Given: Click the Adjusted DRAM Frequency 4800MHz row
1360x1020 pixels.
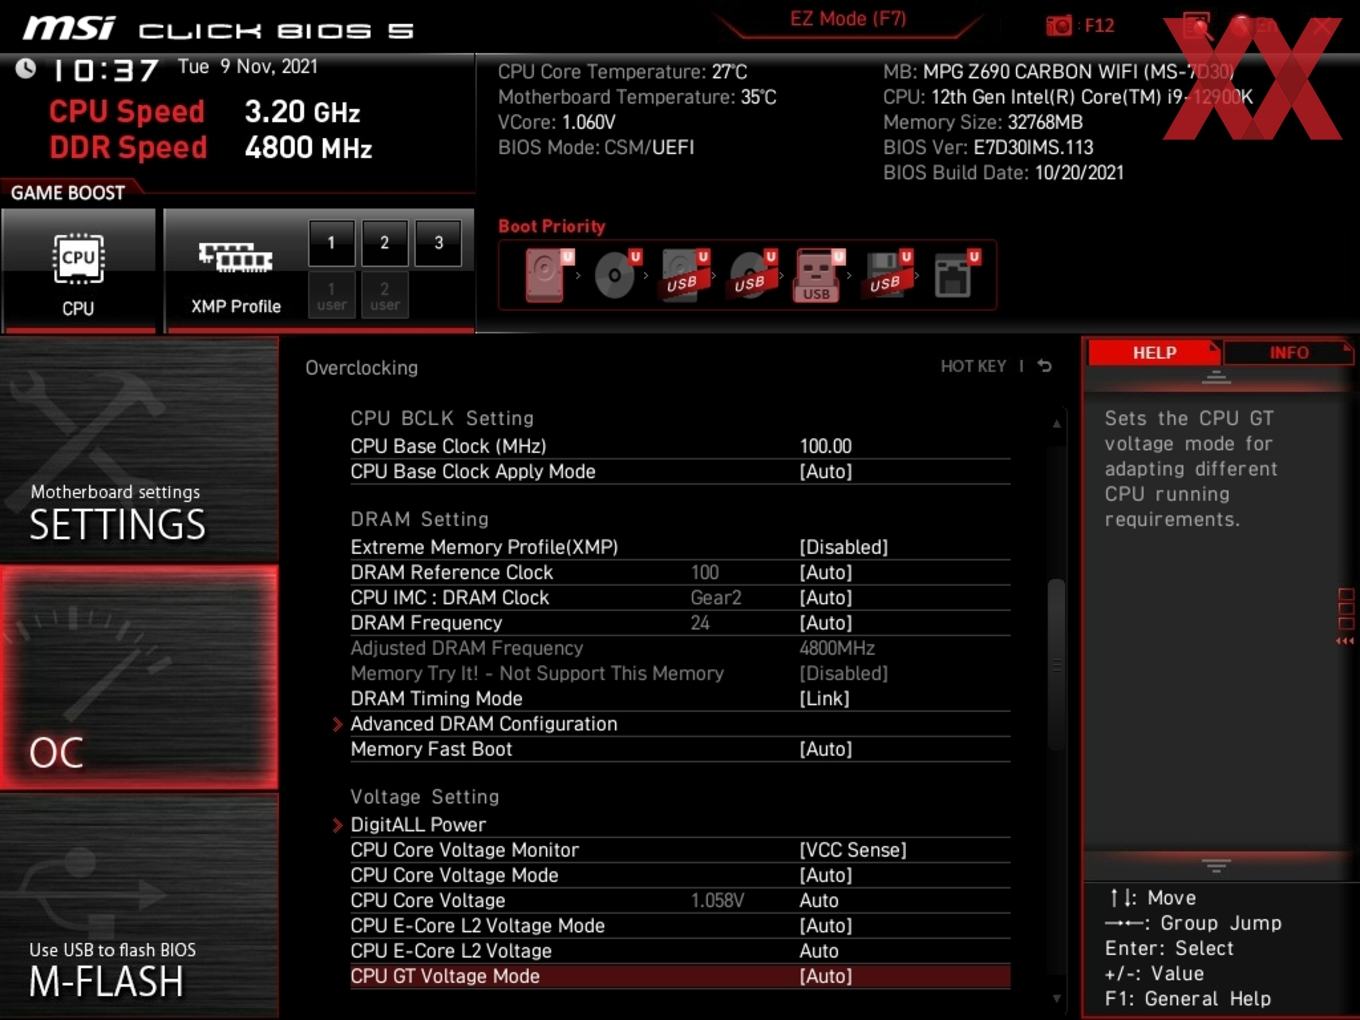Looking at the screenshot, I should pos(680,648).
